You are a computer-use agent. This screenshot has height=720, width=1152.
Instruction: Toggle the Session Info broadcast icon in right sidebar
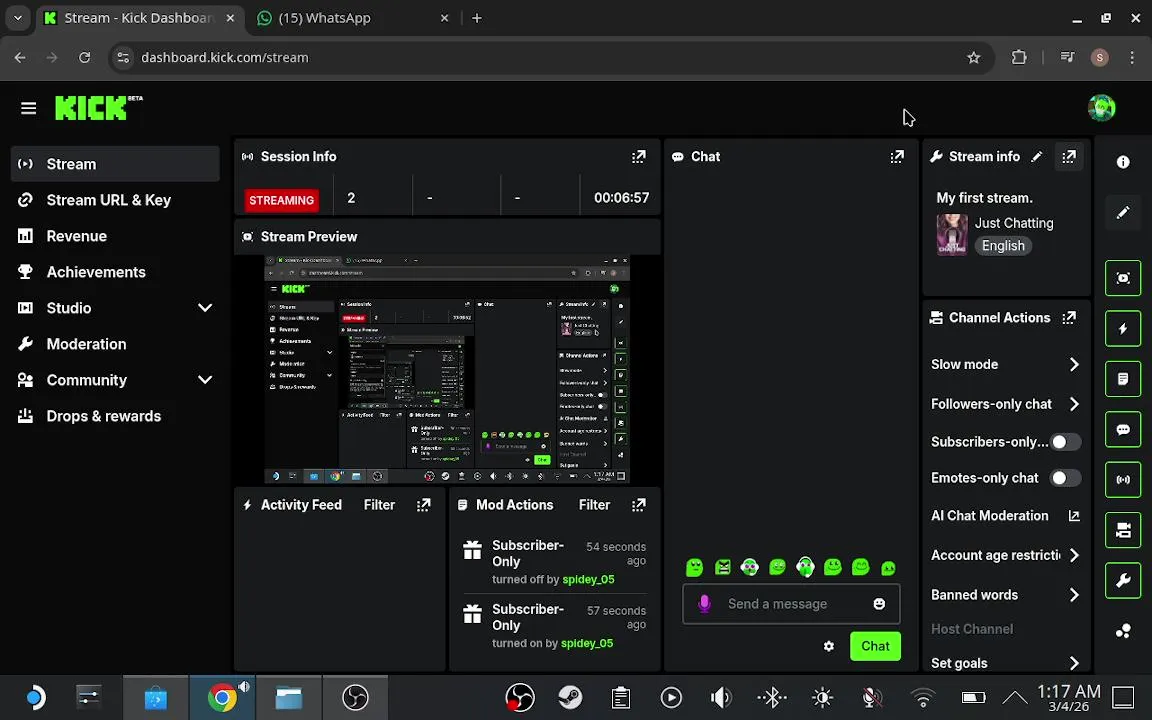pos(1123,480)
